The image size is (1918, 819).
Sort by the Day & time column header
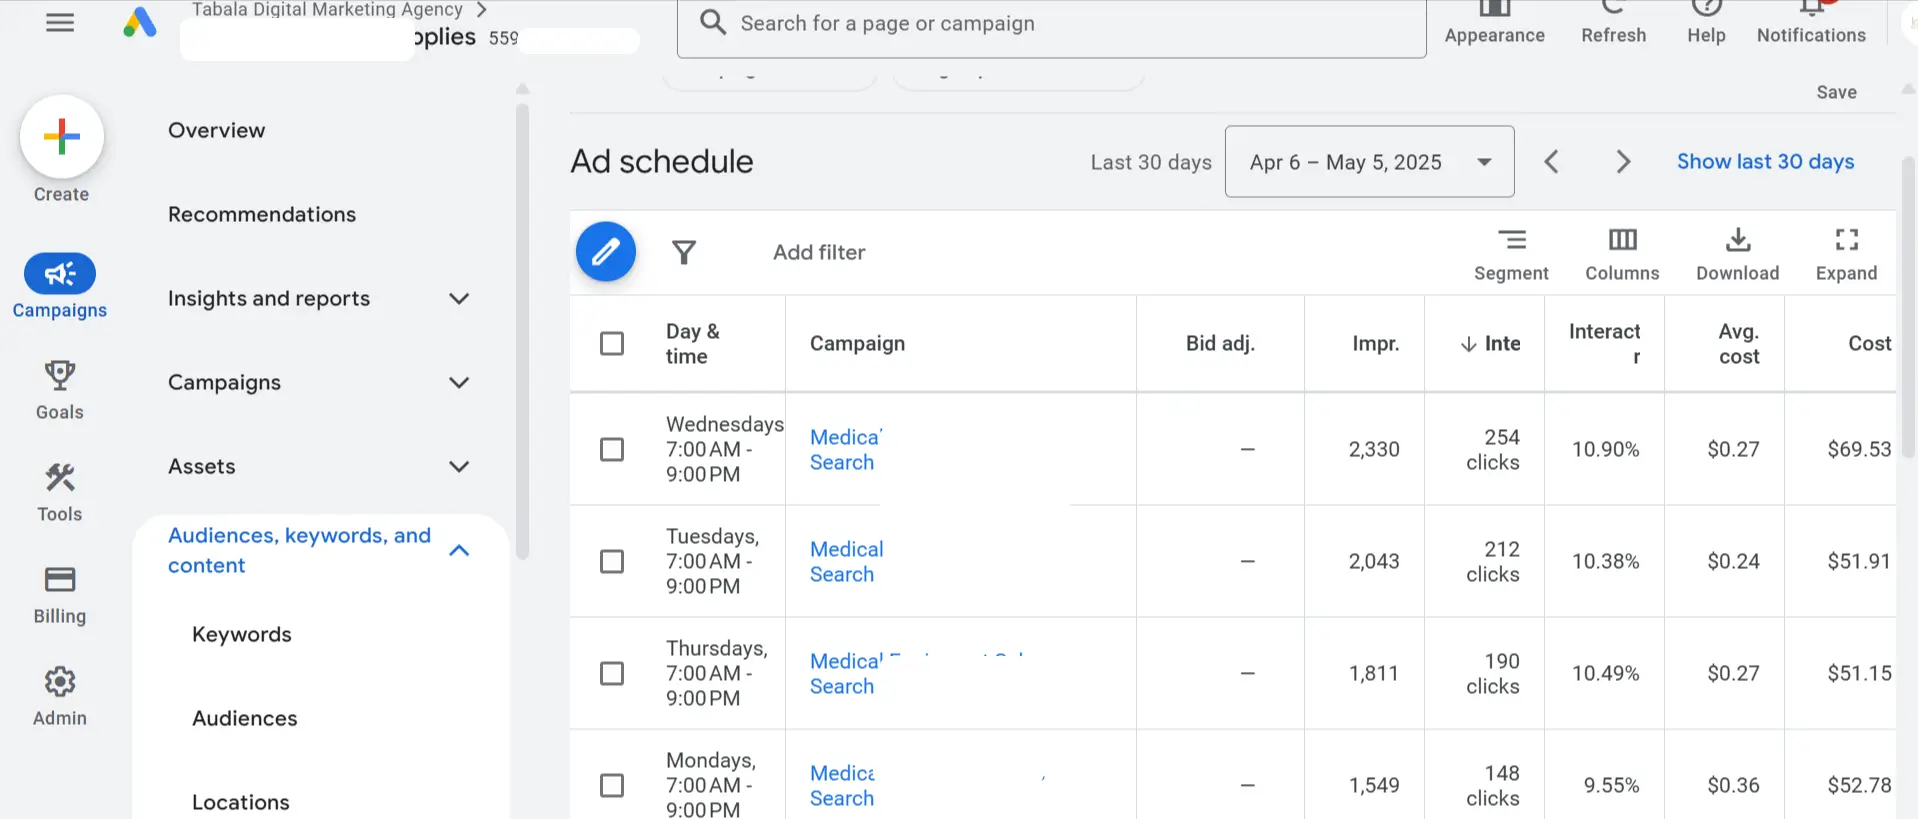click(x=693, y=344)
